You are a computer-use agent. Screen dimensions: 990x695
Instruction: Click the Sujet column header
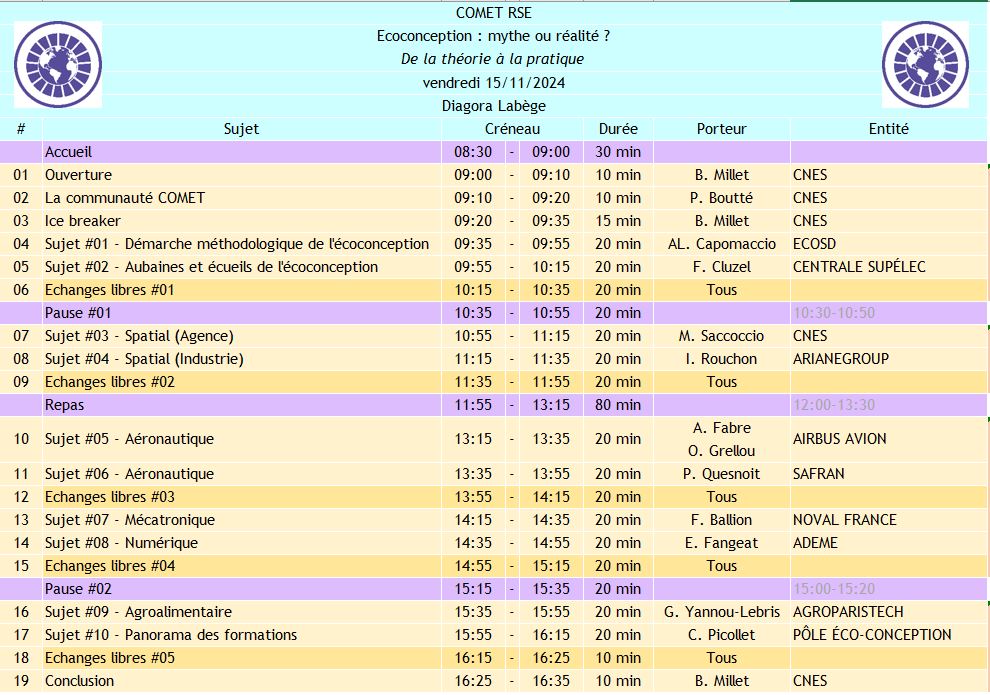[x=242, y=128]
